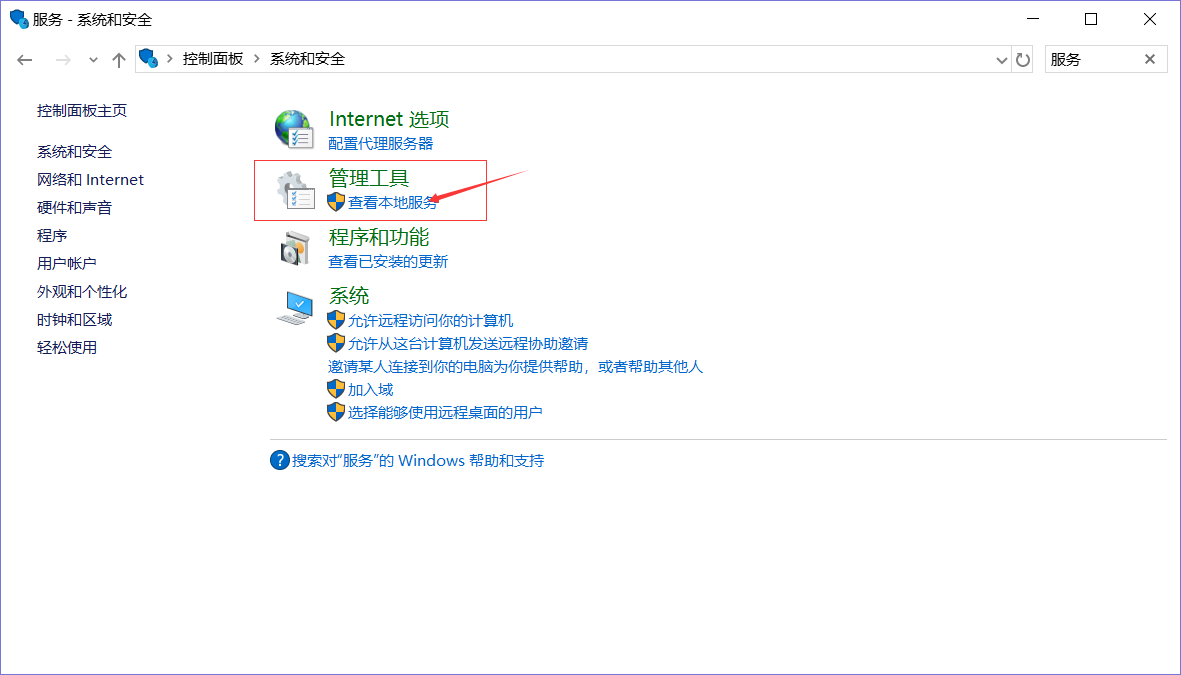The image size is (1181, 675).
Task: Click the forward navigation arrow
Action: [63, 60]
